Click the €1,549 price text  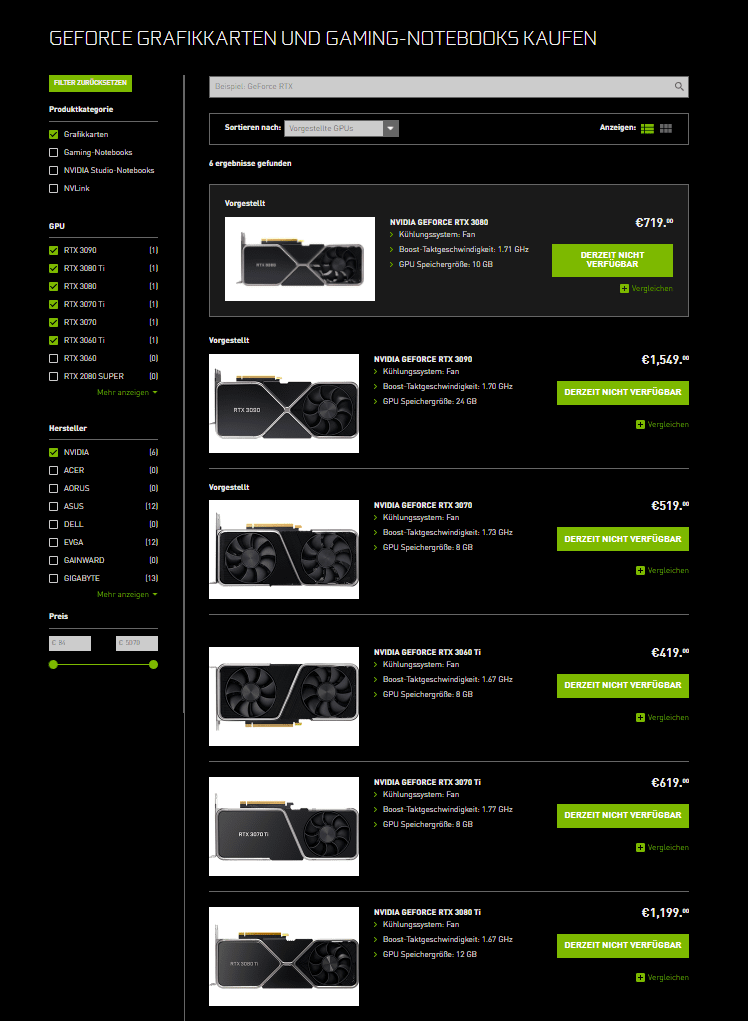tap(665, 360)
